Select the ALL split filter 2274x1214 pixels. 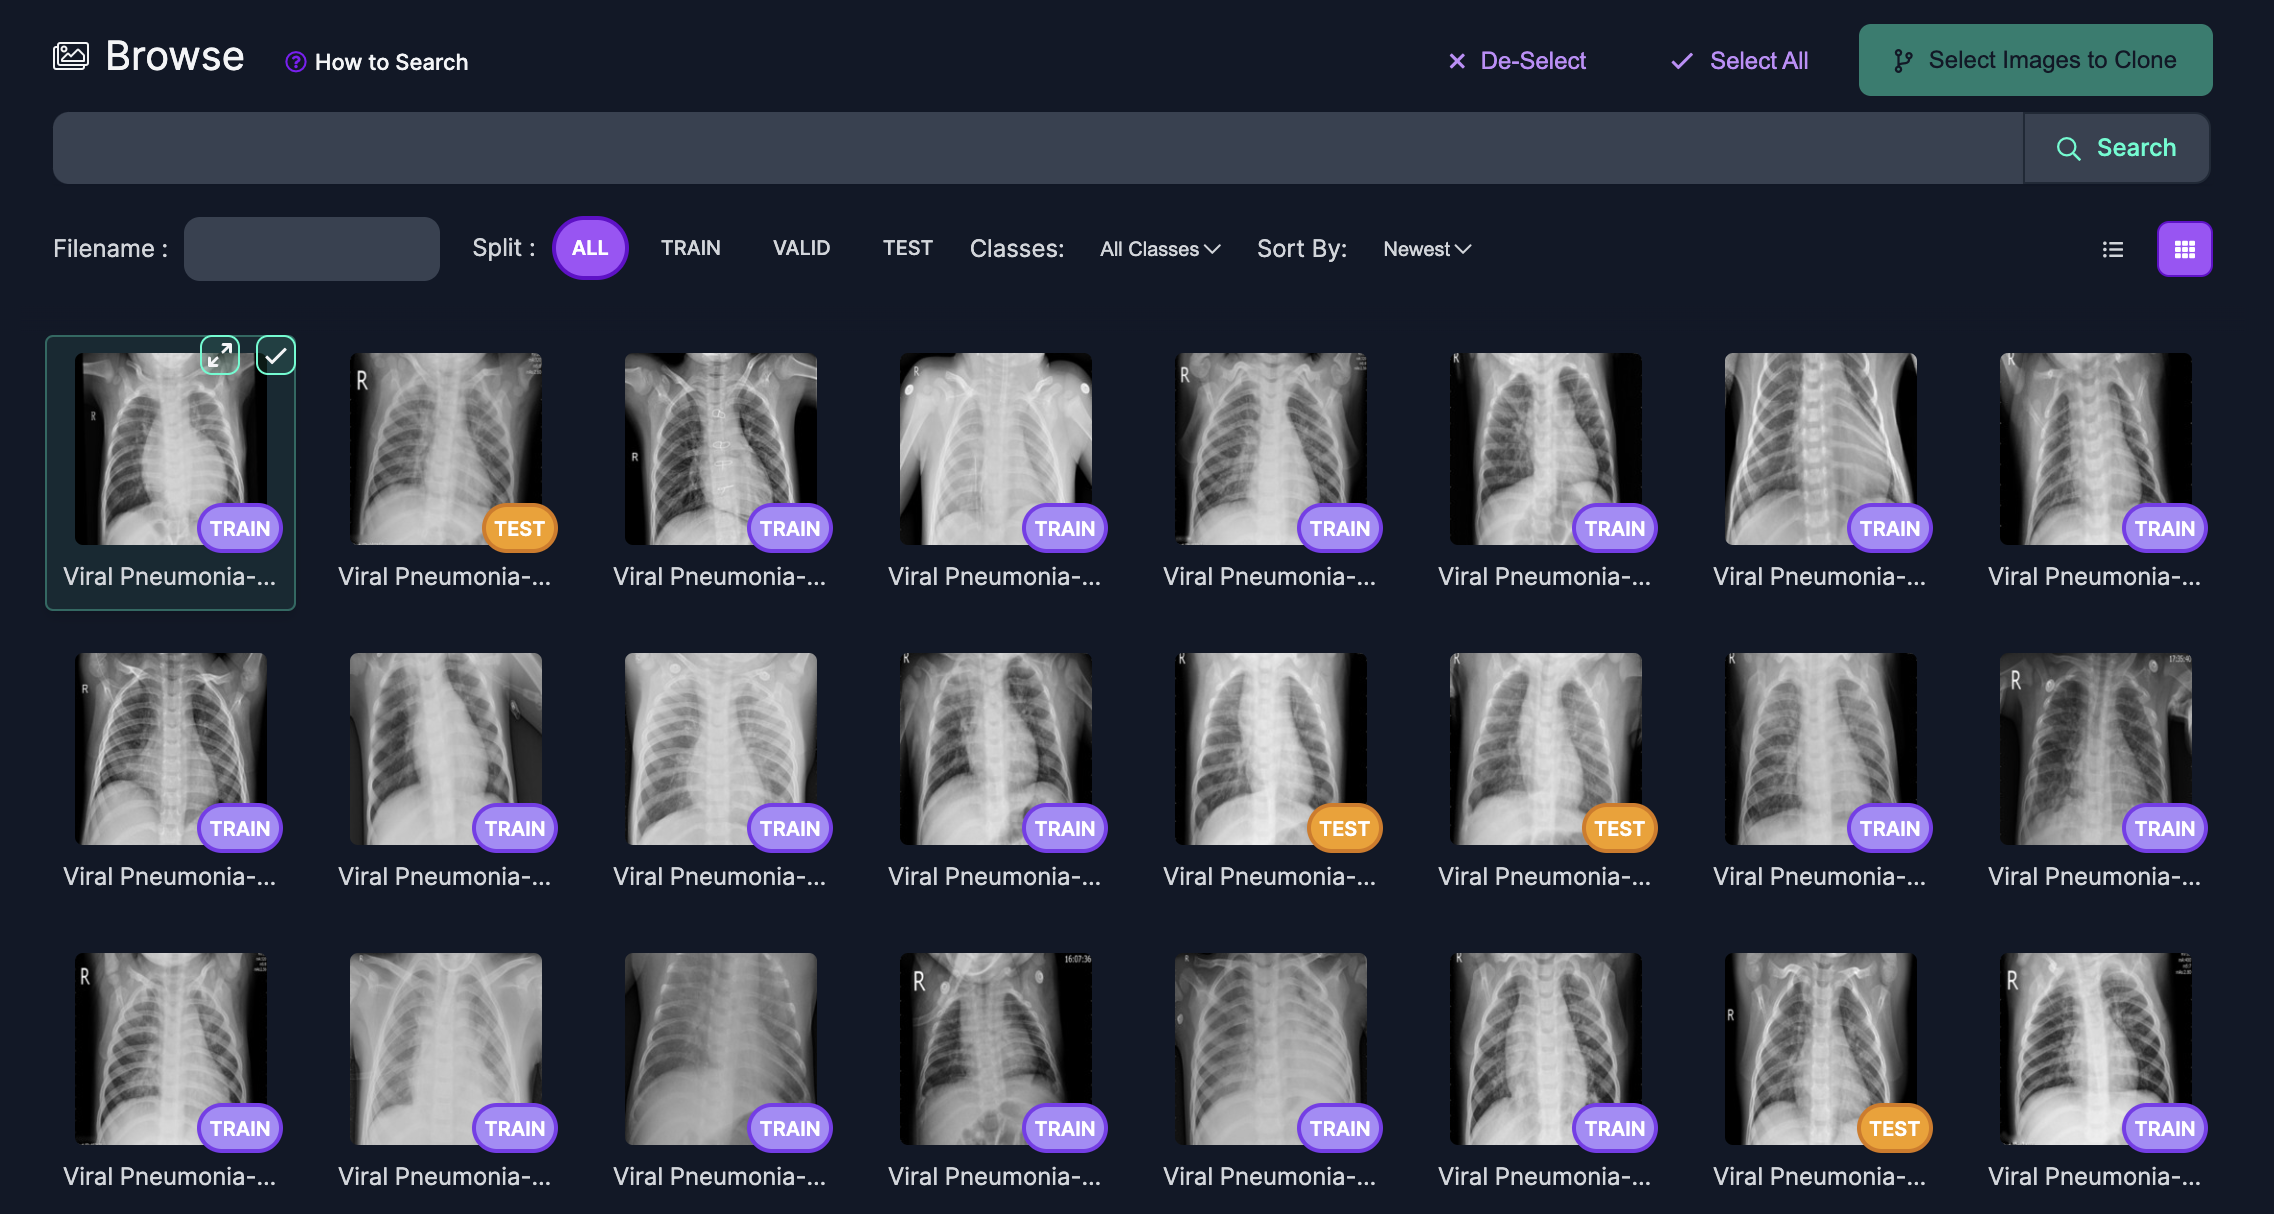pyautogui.click(x=589, y=248)
